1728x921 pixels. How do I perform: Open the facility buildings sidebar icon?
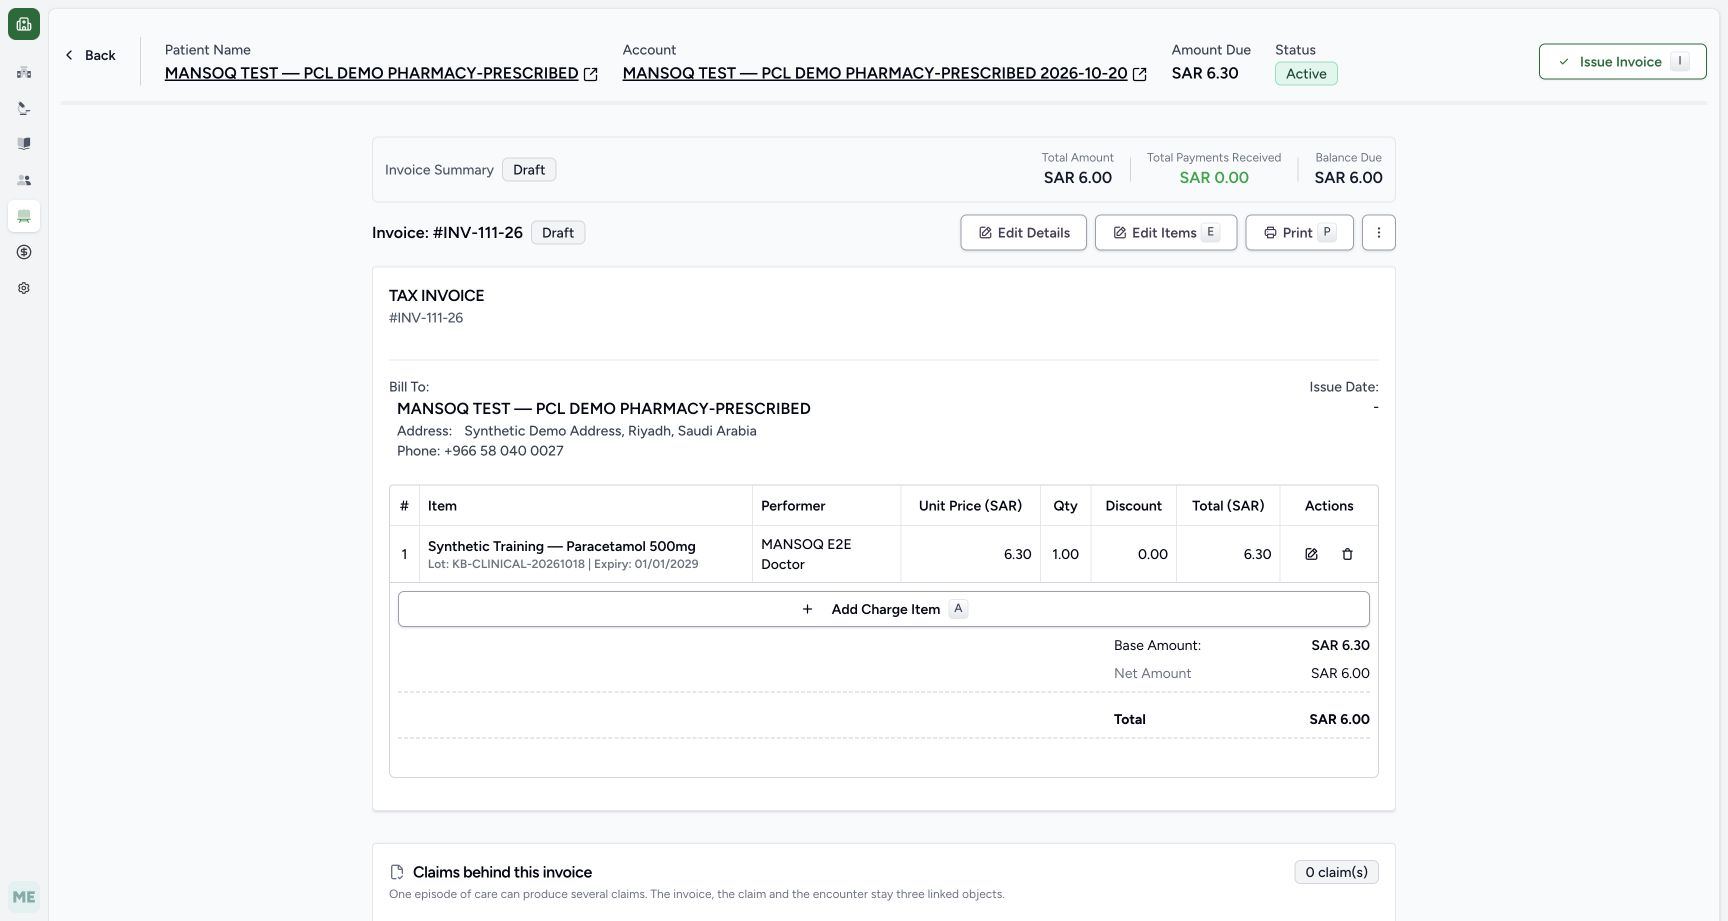point(24,72)
